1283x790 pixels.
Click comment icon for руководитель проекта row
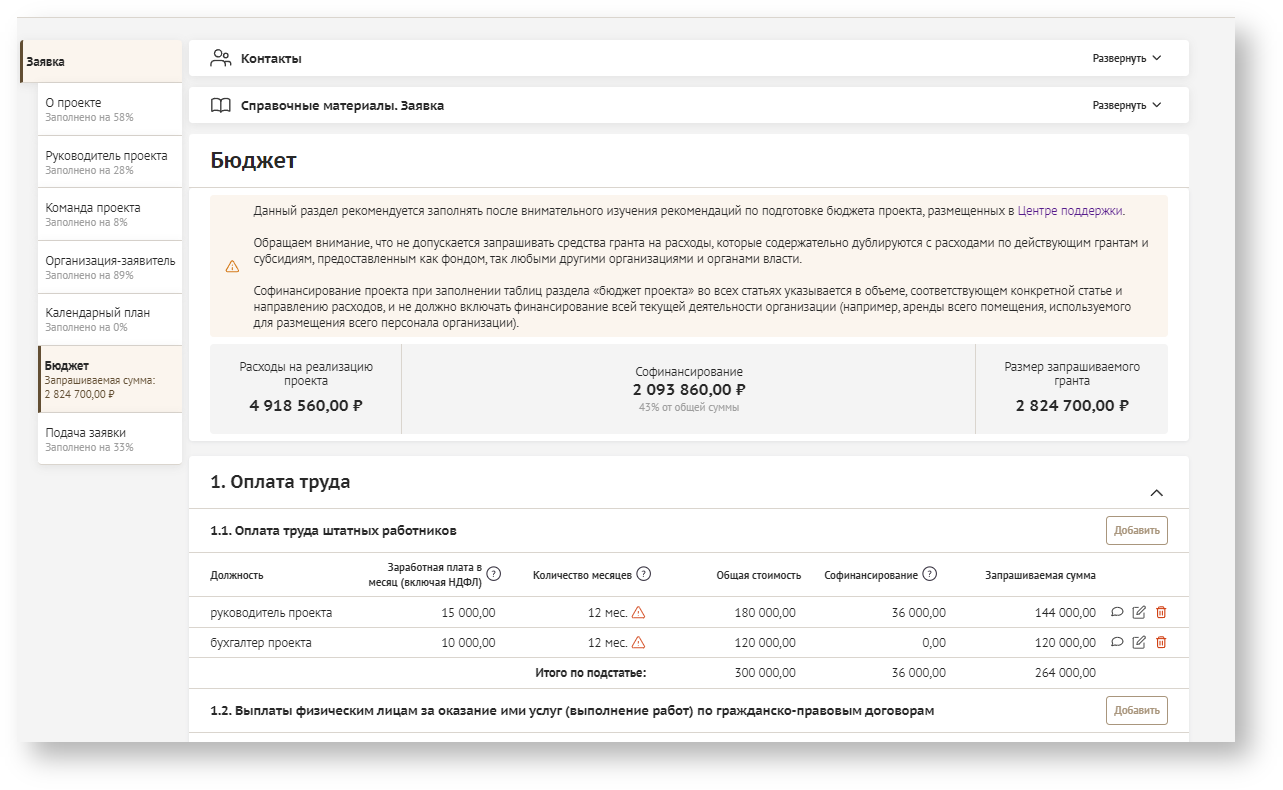click(1117, 613)
